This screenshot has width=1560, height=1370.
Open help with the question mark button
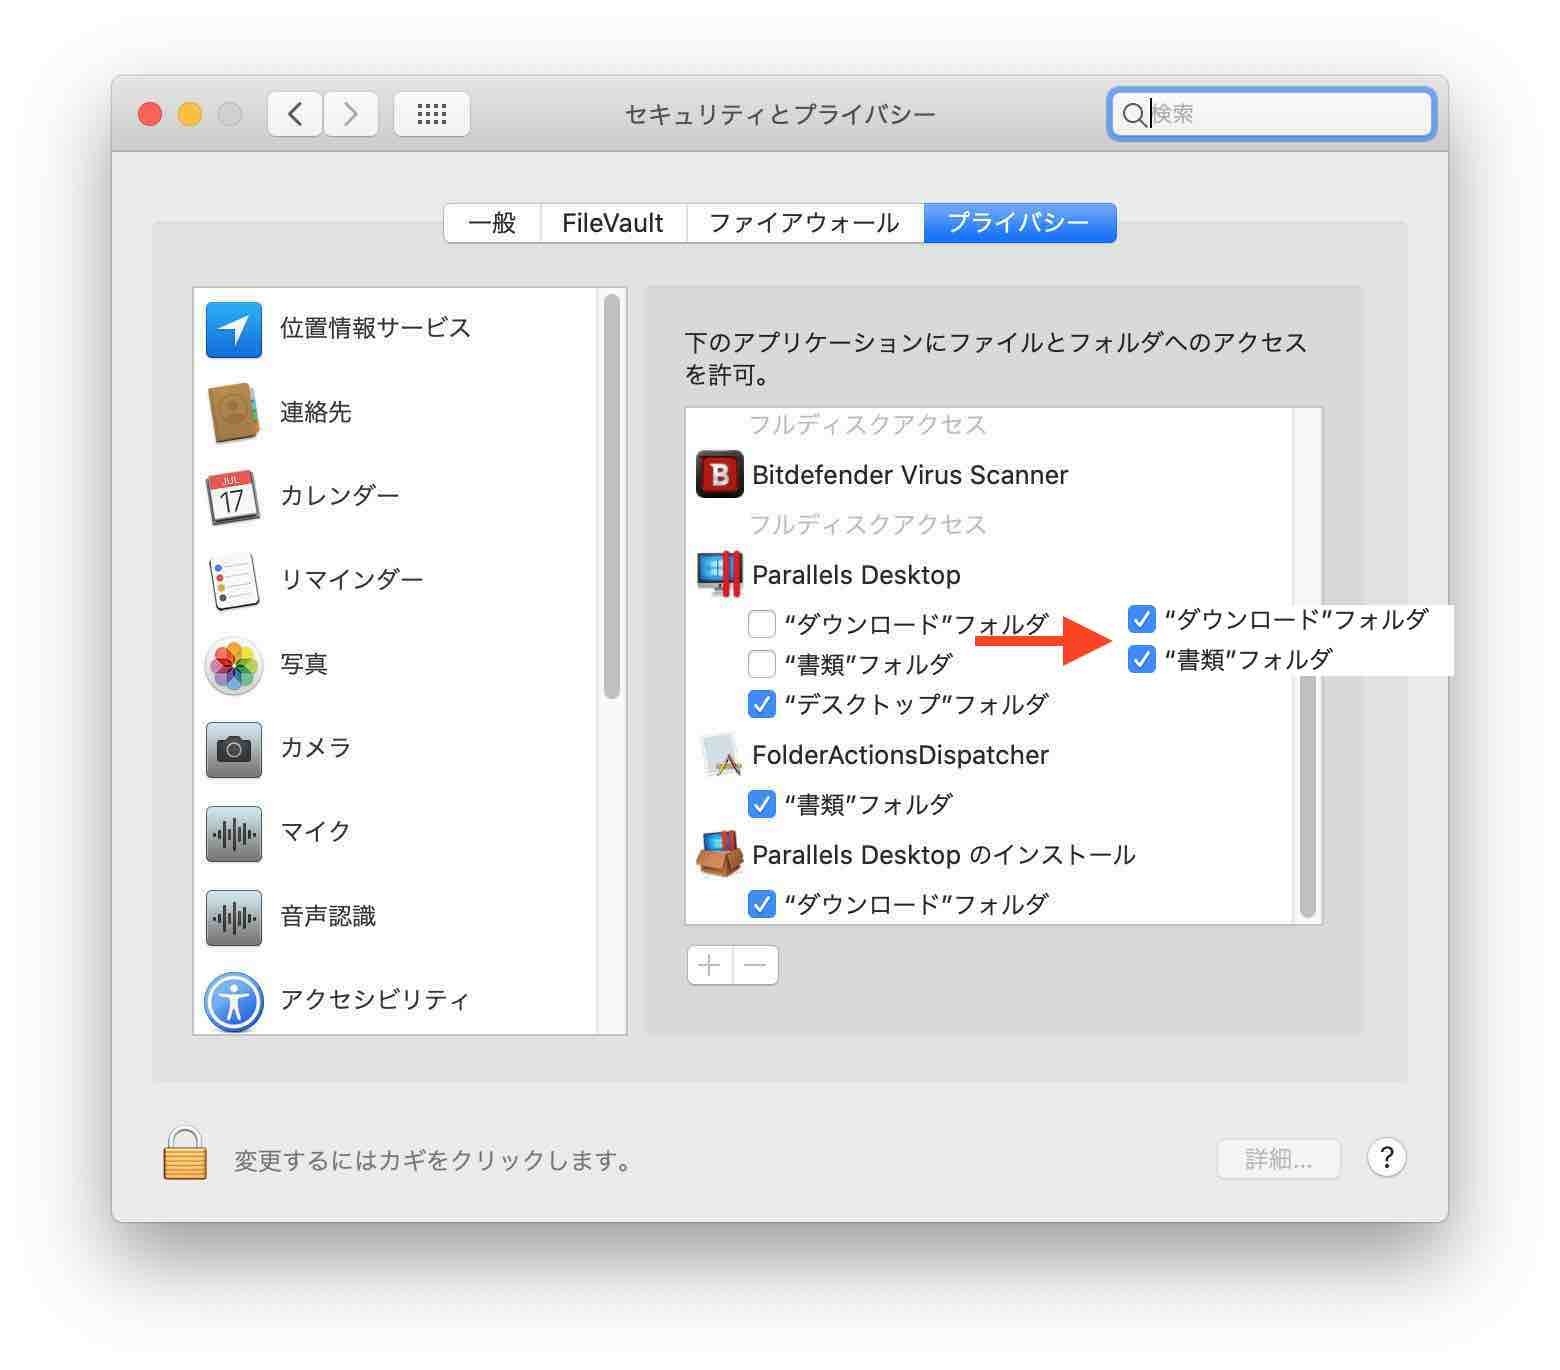tap(1386, 1158)
